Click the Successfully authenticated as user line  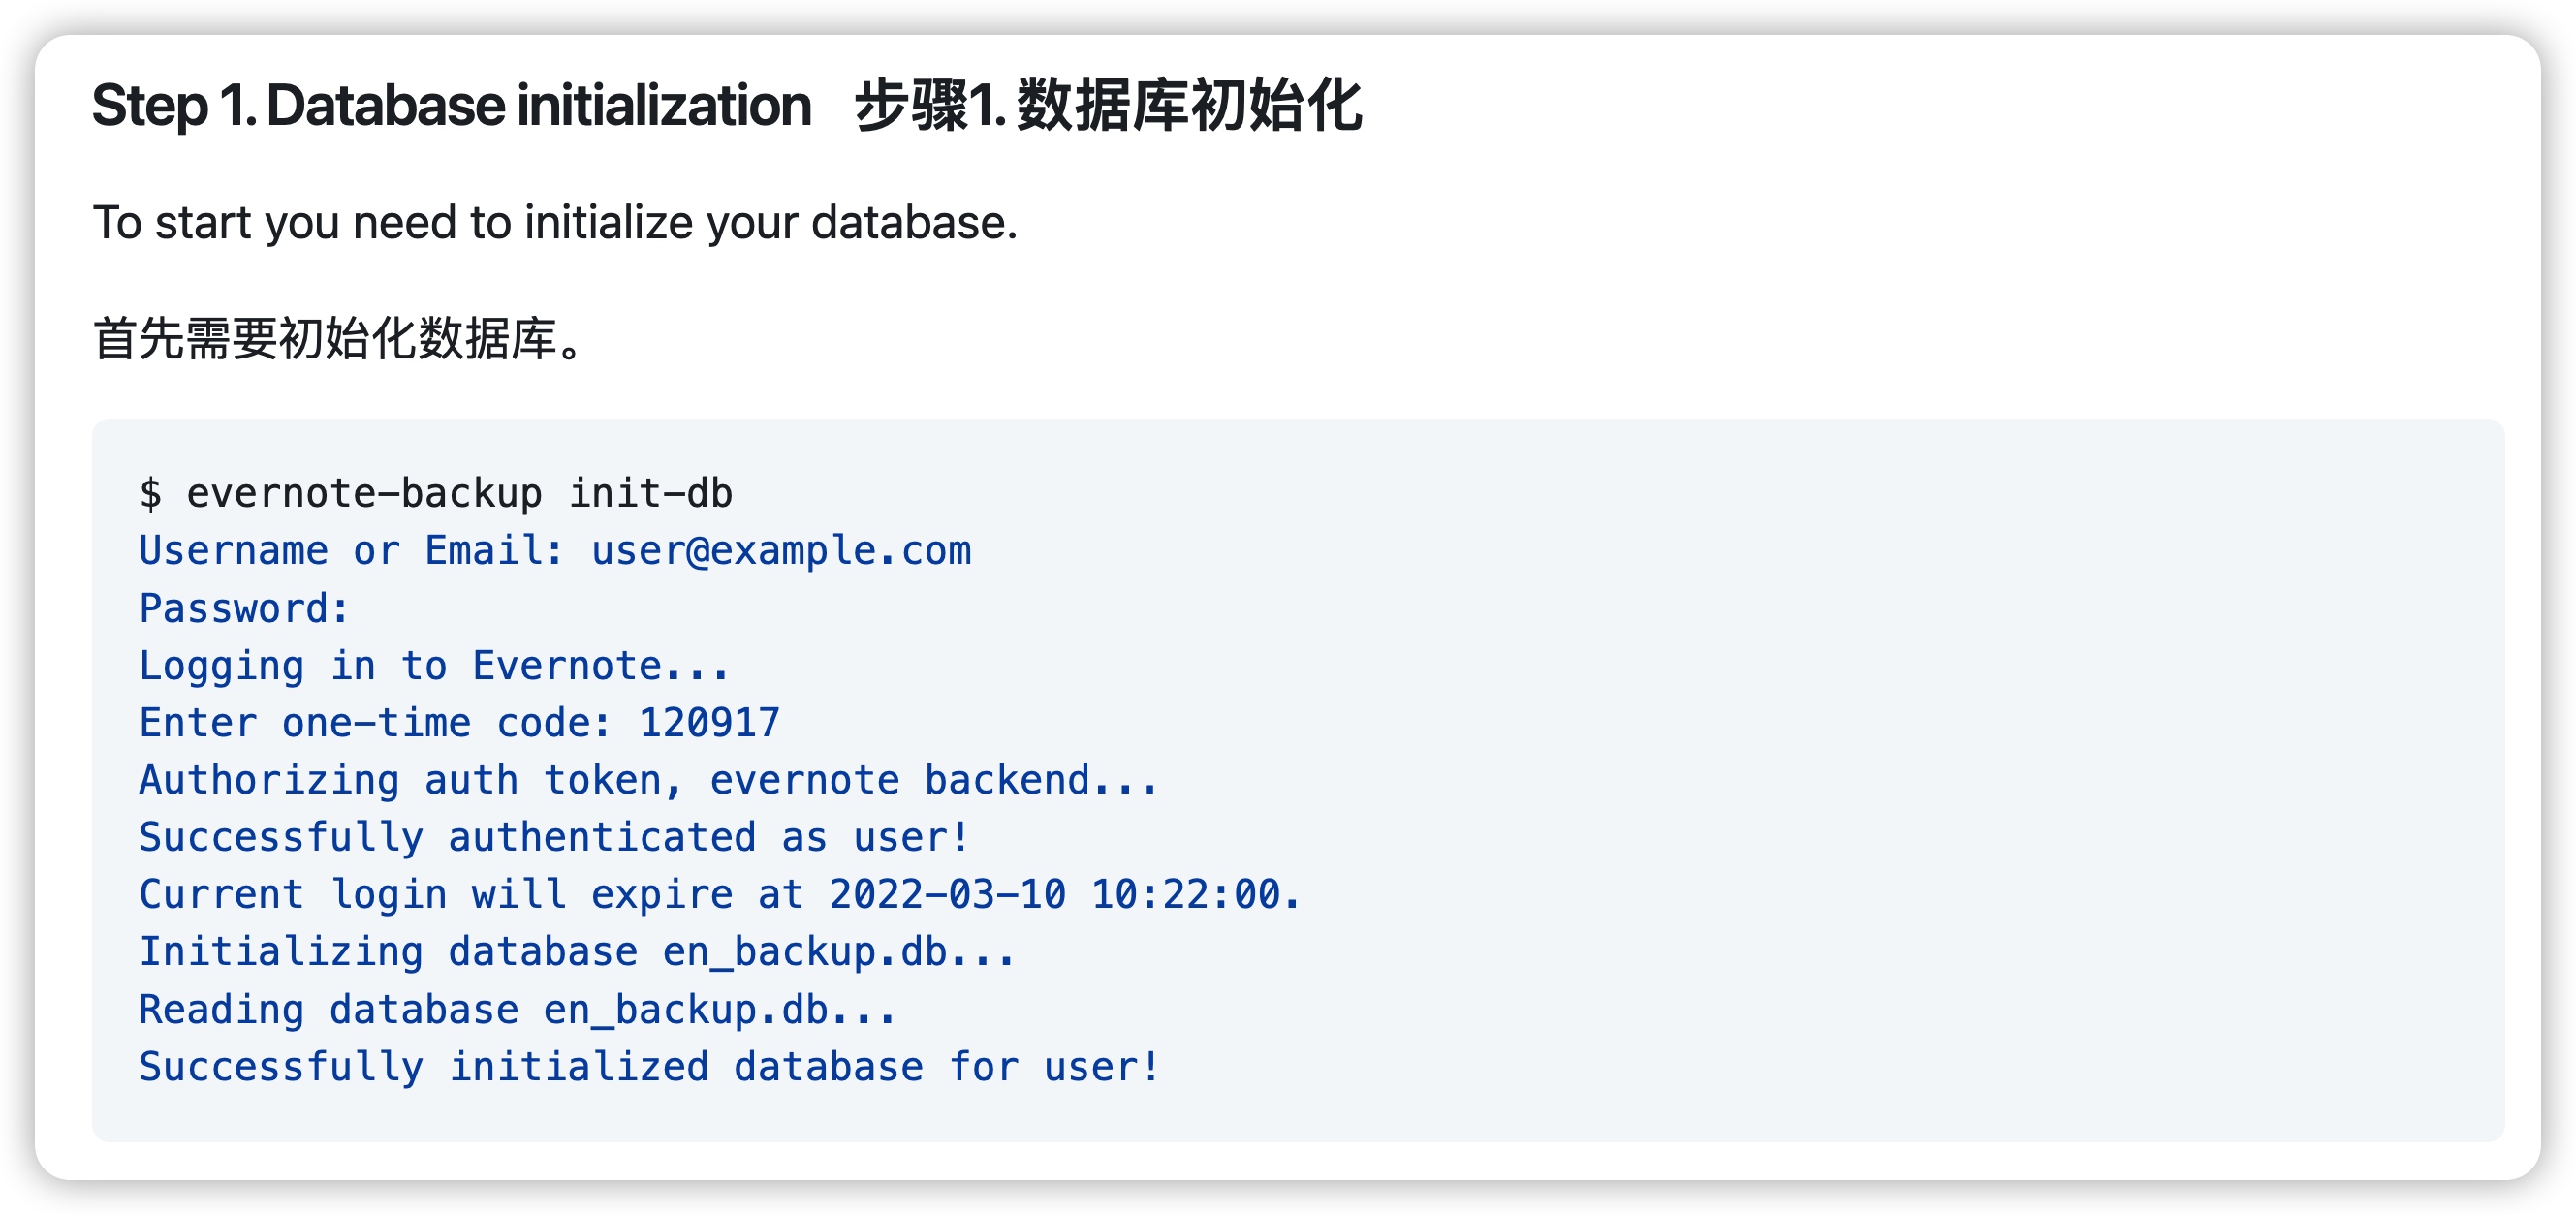coord(555,838)
